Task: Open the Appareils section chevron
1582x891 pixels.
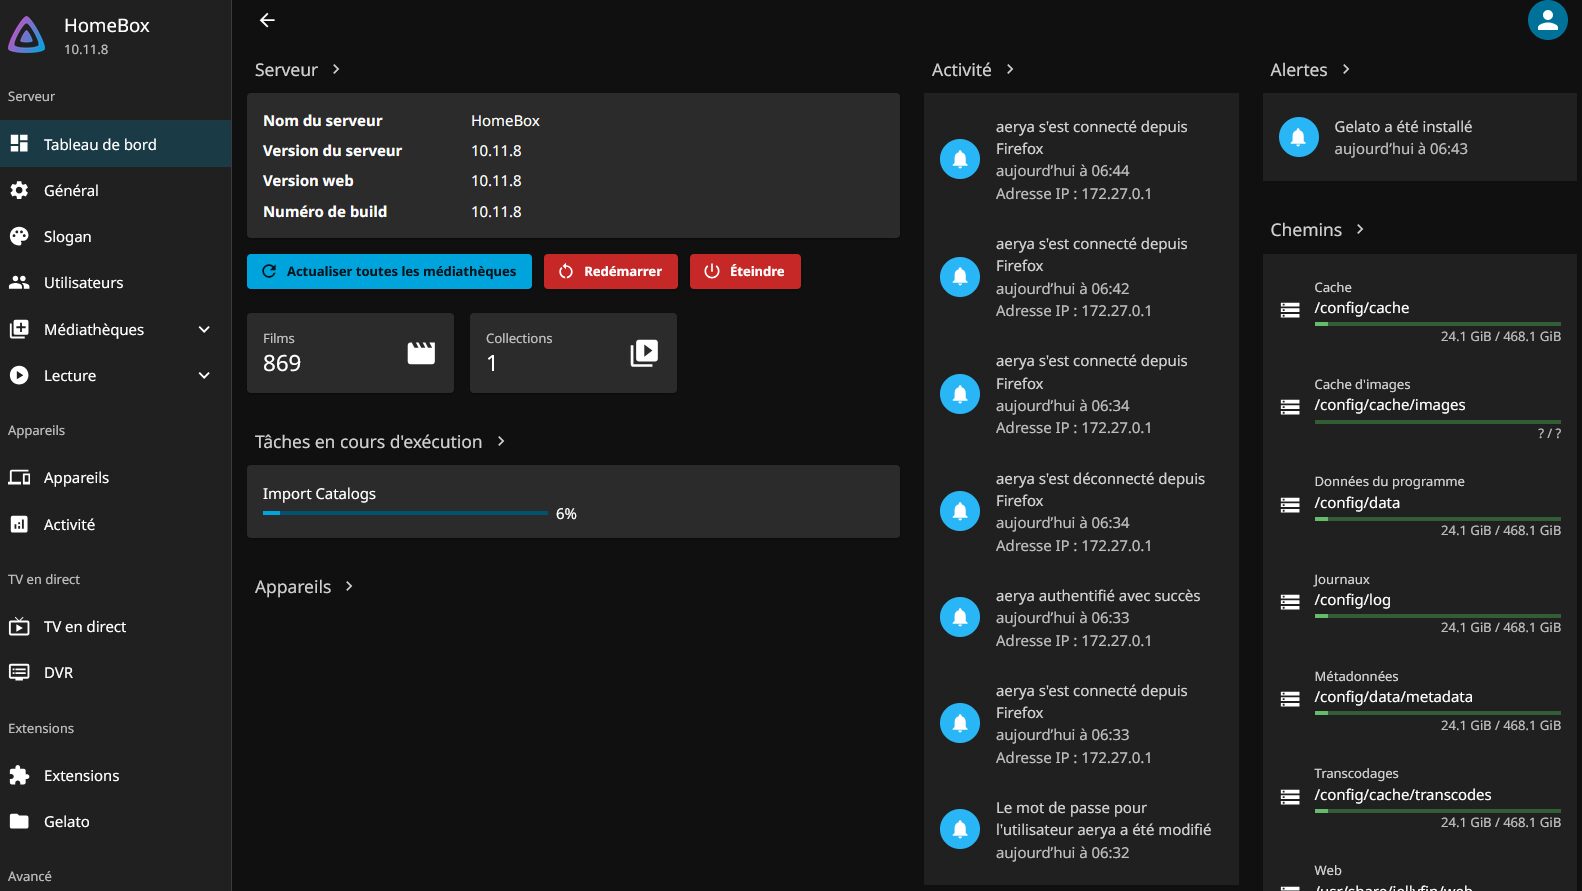Action: pyautogui.click(x=349, y=586)
